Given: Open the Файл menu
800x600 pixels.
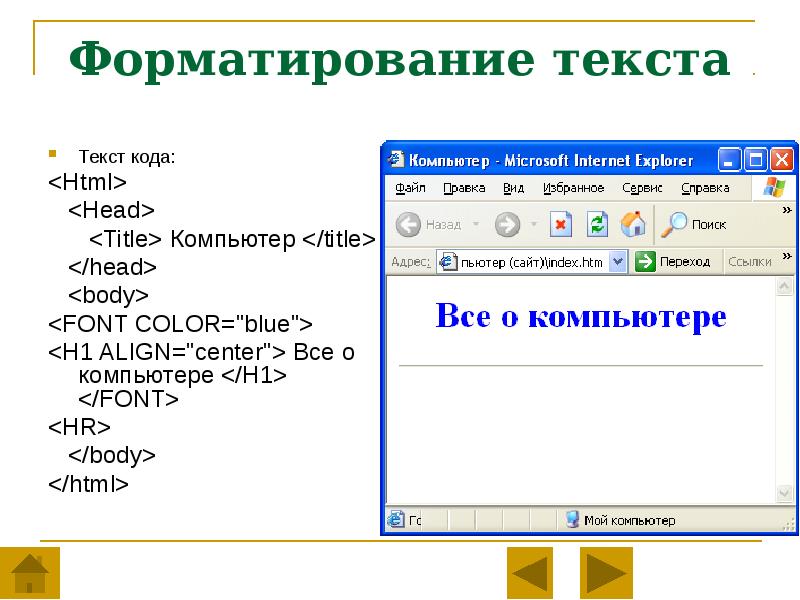Looking at the screenshot, I should (410, 188).
